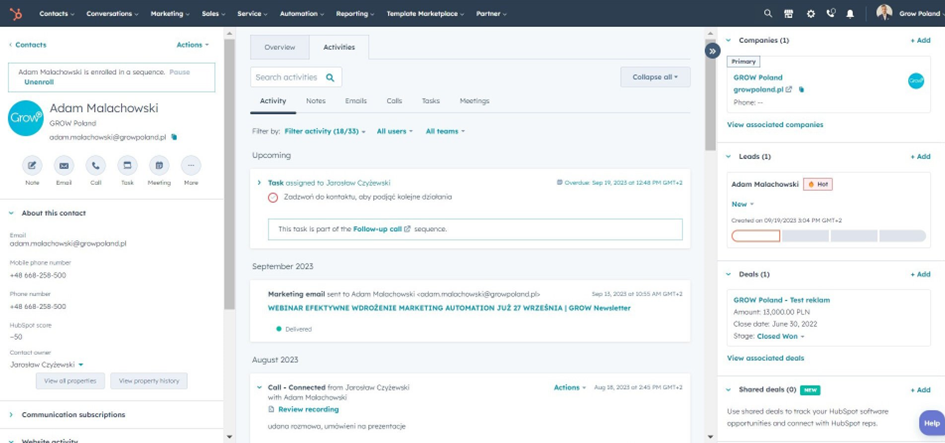Open View associated deals link
The height and width of the screenshot is (443, 945).
[x=765, y=358]
